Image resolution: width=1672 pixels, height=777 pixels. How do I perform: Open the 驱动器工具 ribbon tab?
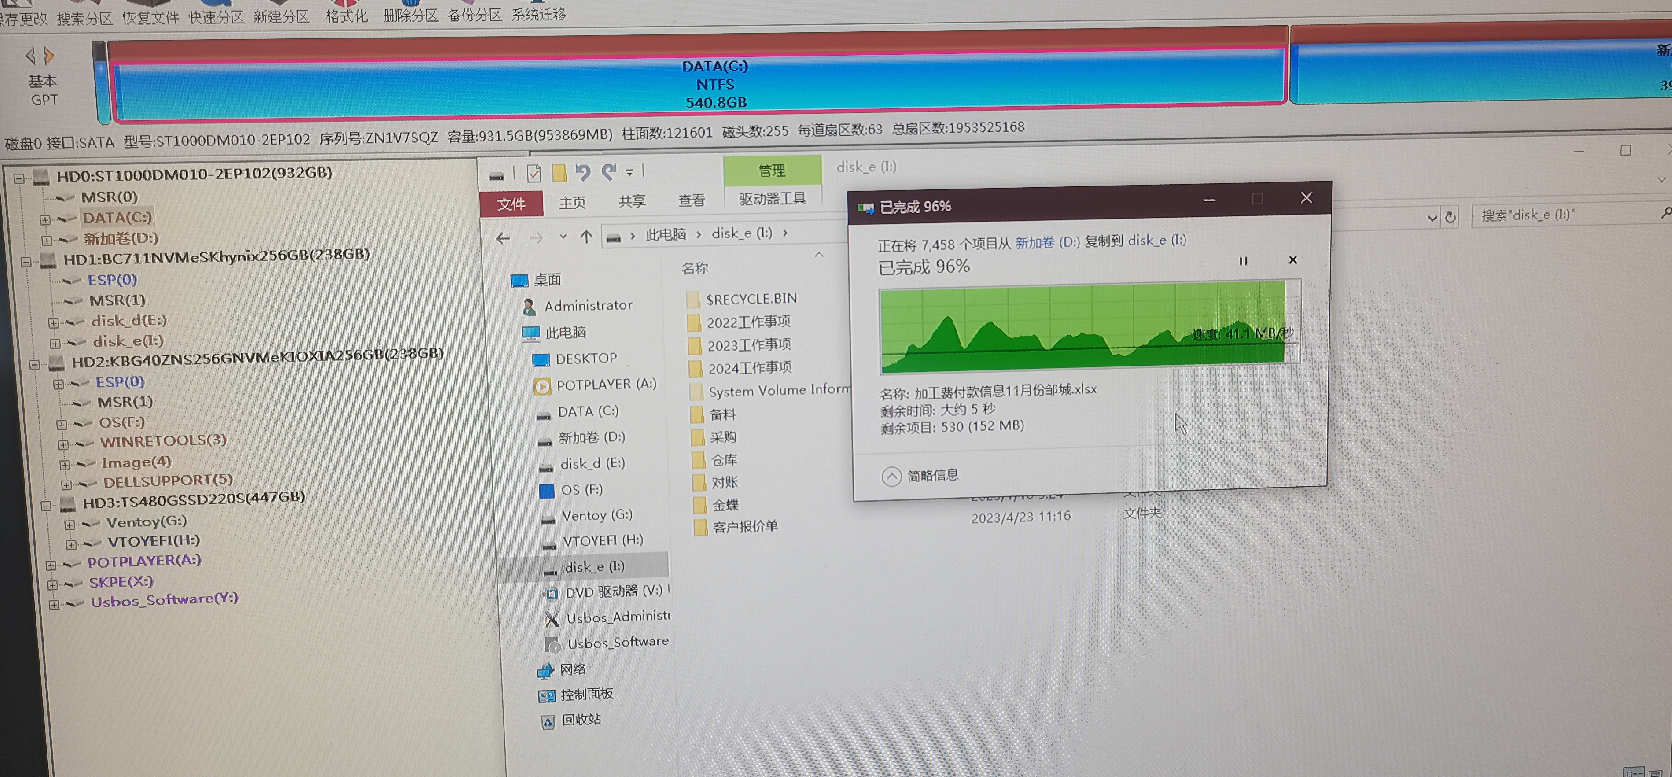tap(773, 198)
